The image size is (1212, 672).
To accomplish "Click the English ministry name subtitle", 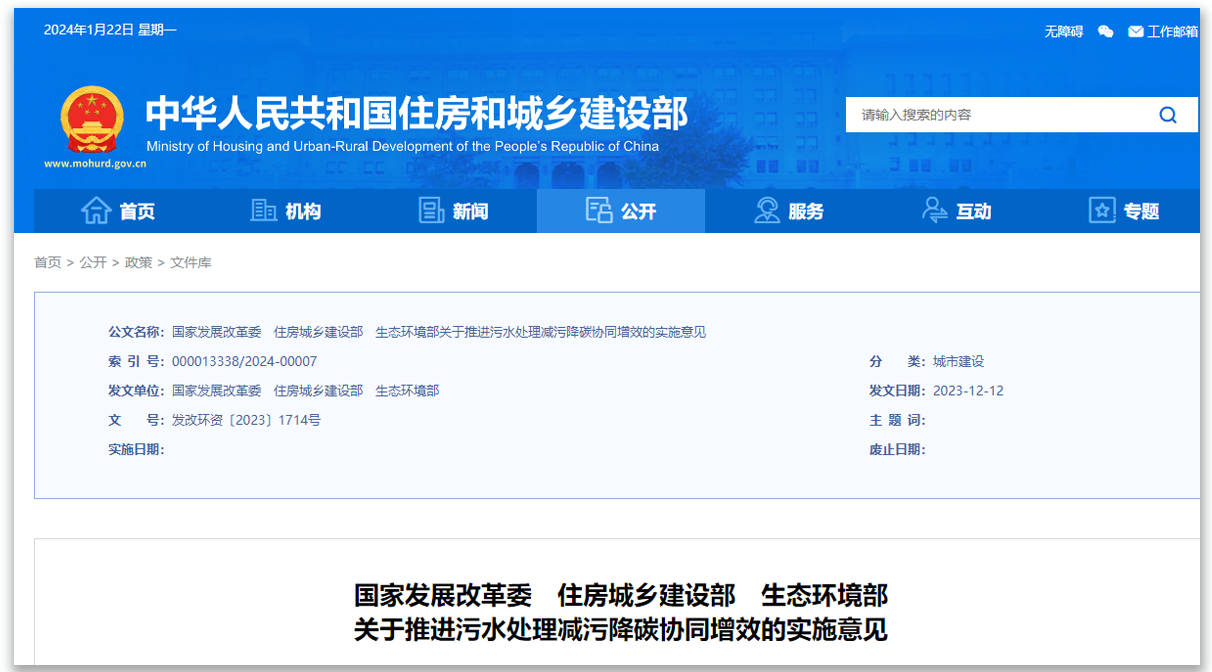I will [x=403, y=146].
